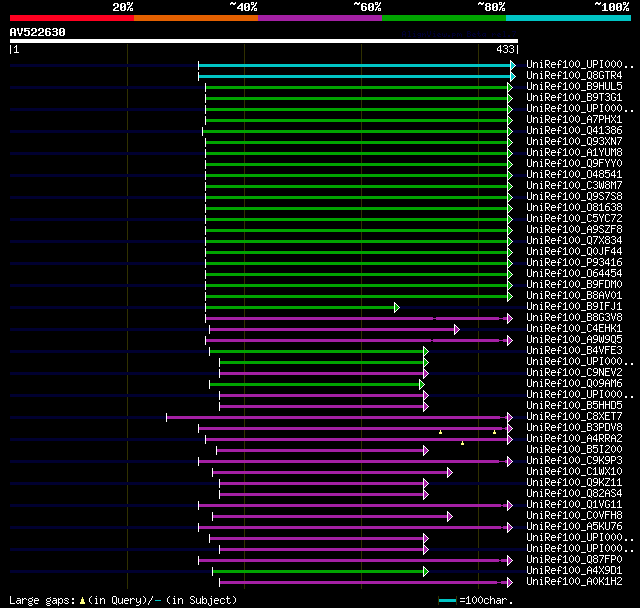Click the yellow gap marker below the A4RRA2 bar
This screenshot has height=608, width=640.
pos(462,442)
